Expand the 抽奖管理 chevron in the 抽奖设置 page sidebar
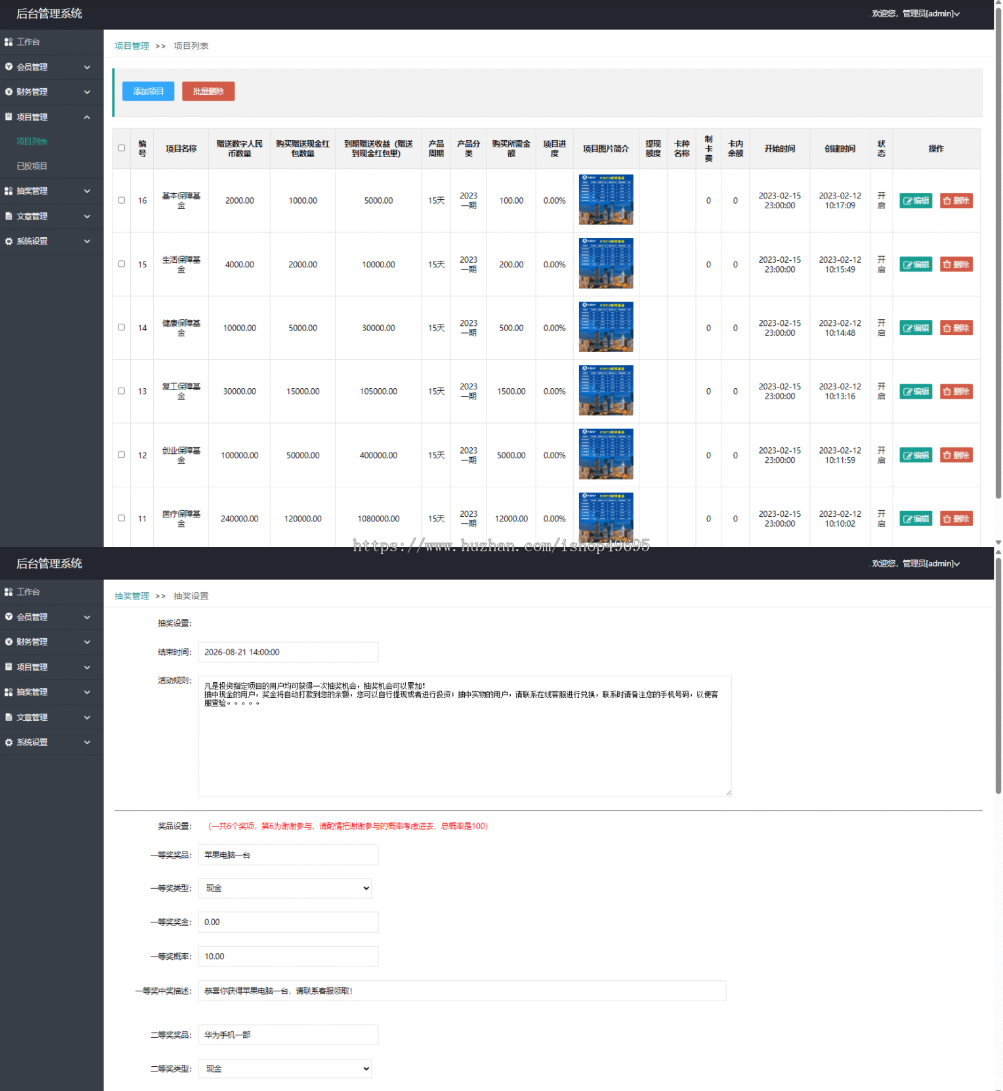The height and width of the screenshot is (1091, 1003). click(x=87, y=692)
